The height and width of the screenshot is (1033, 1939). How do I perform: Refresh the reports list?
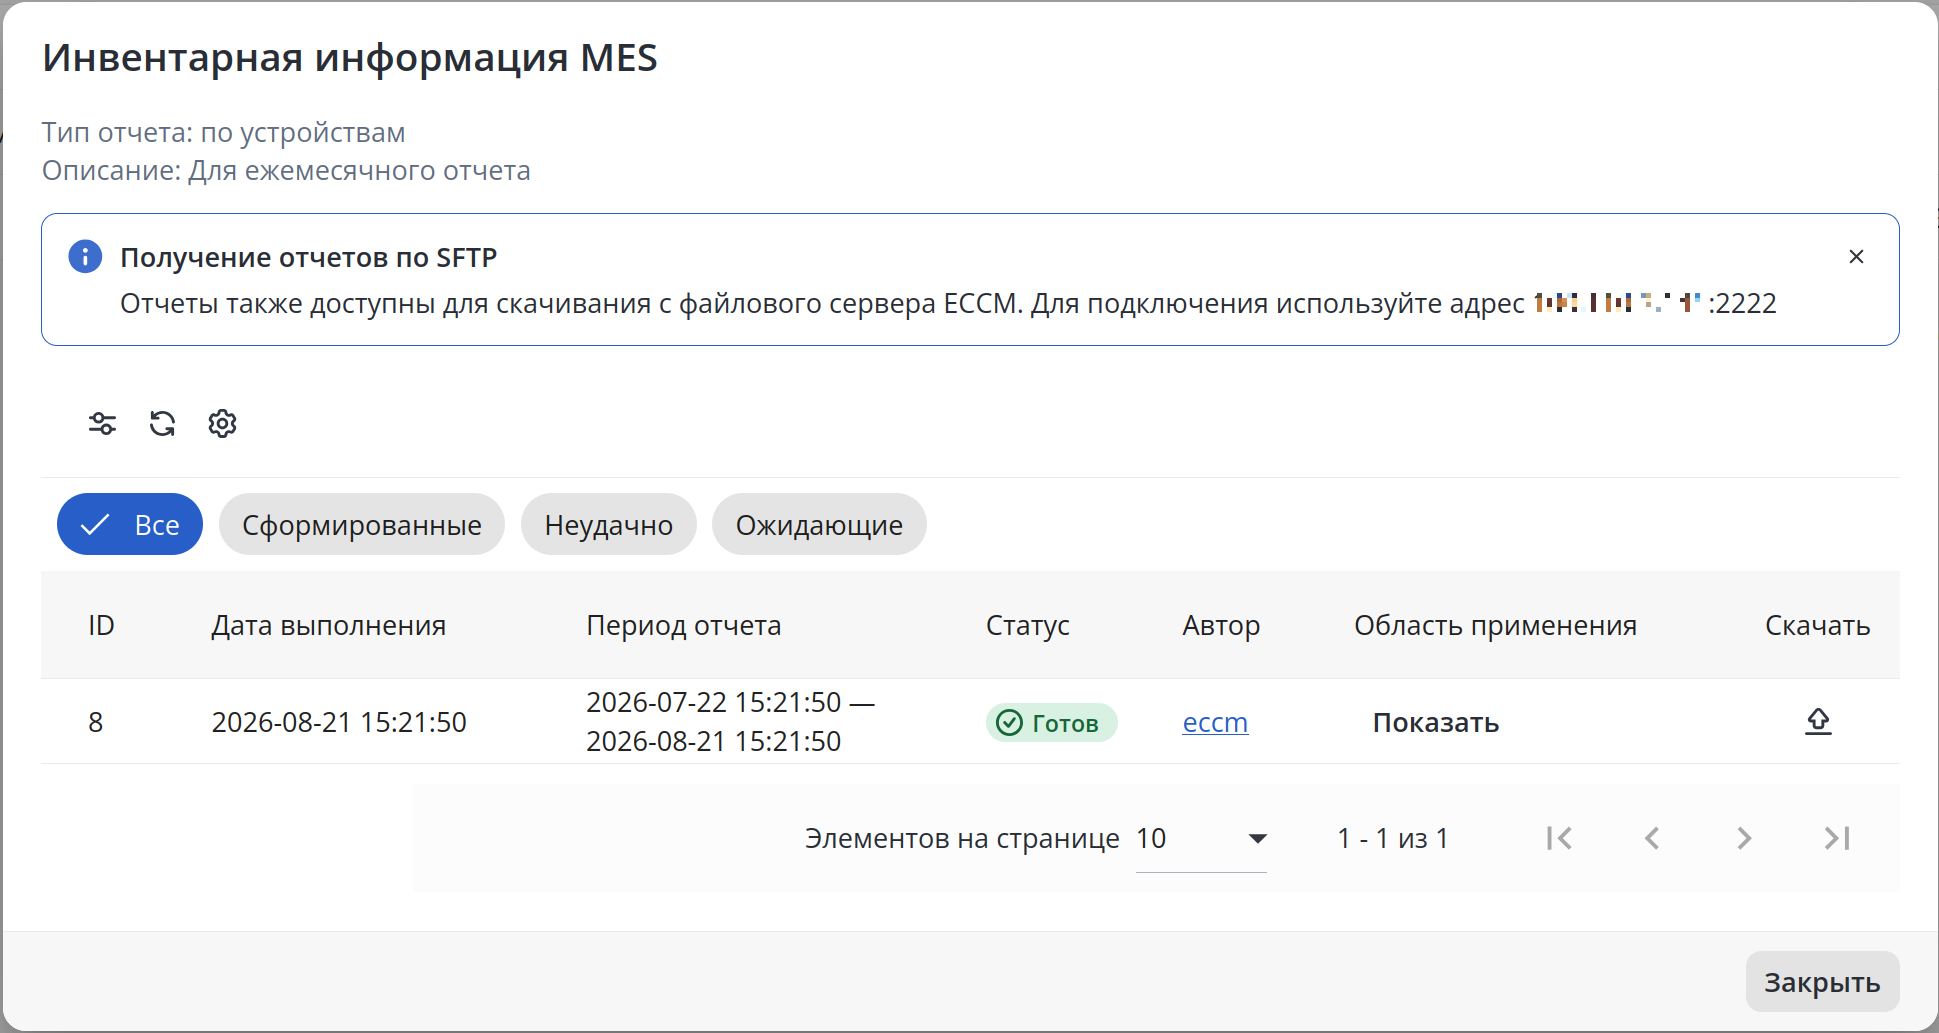(x=162, y=424)
